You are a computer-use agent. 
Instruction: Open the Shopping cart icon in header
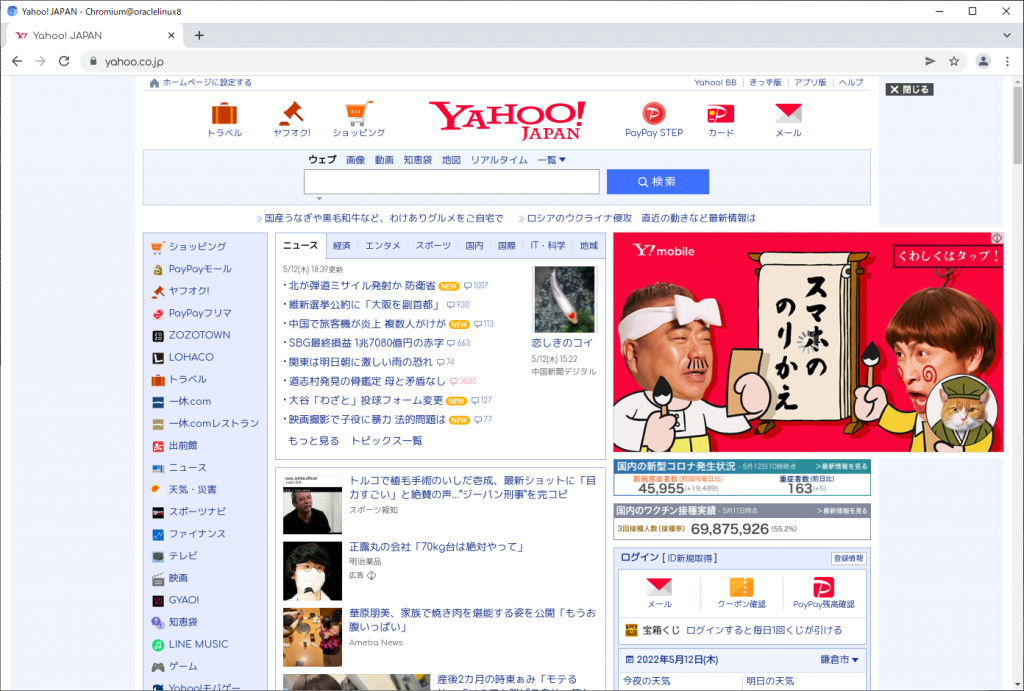coord(359,114)
